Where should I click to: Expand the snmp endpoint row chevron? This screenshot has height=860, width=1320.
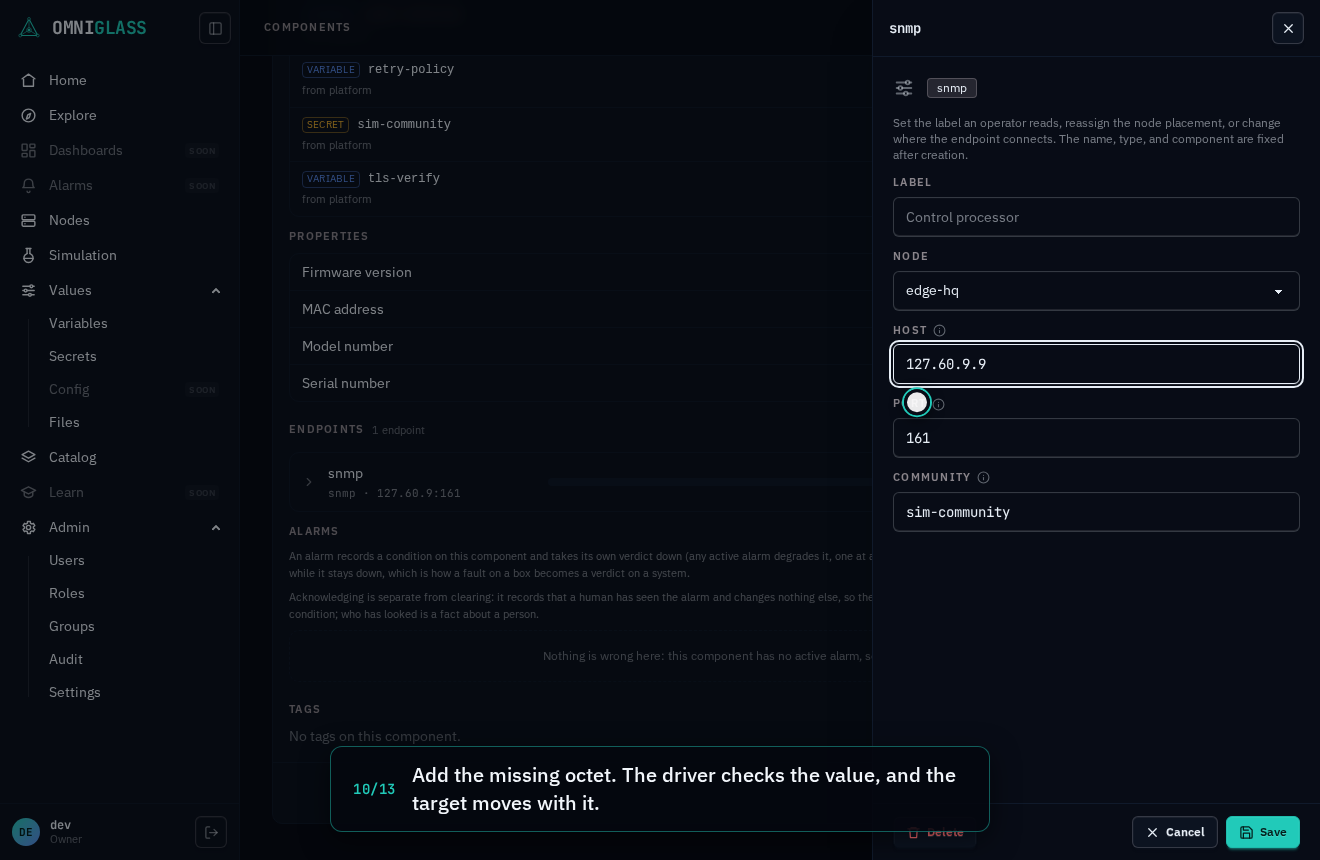(x=309, y=482)
